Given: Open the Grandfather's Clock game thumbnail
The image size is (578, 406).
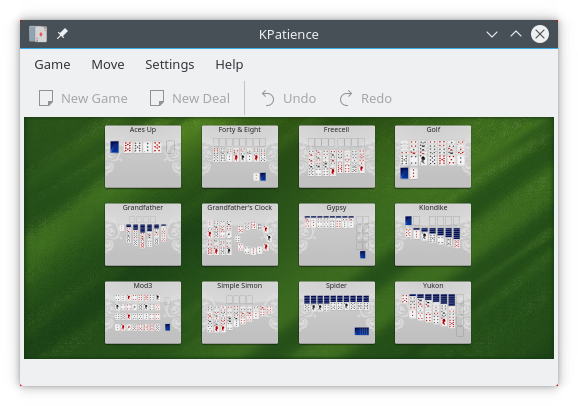Looking at the screenshot, I should coord(240,235).
